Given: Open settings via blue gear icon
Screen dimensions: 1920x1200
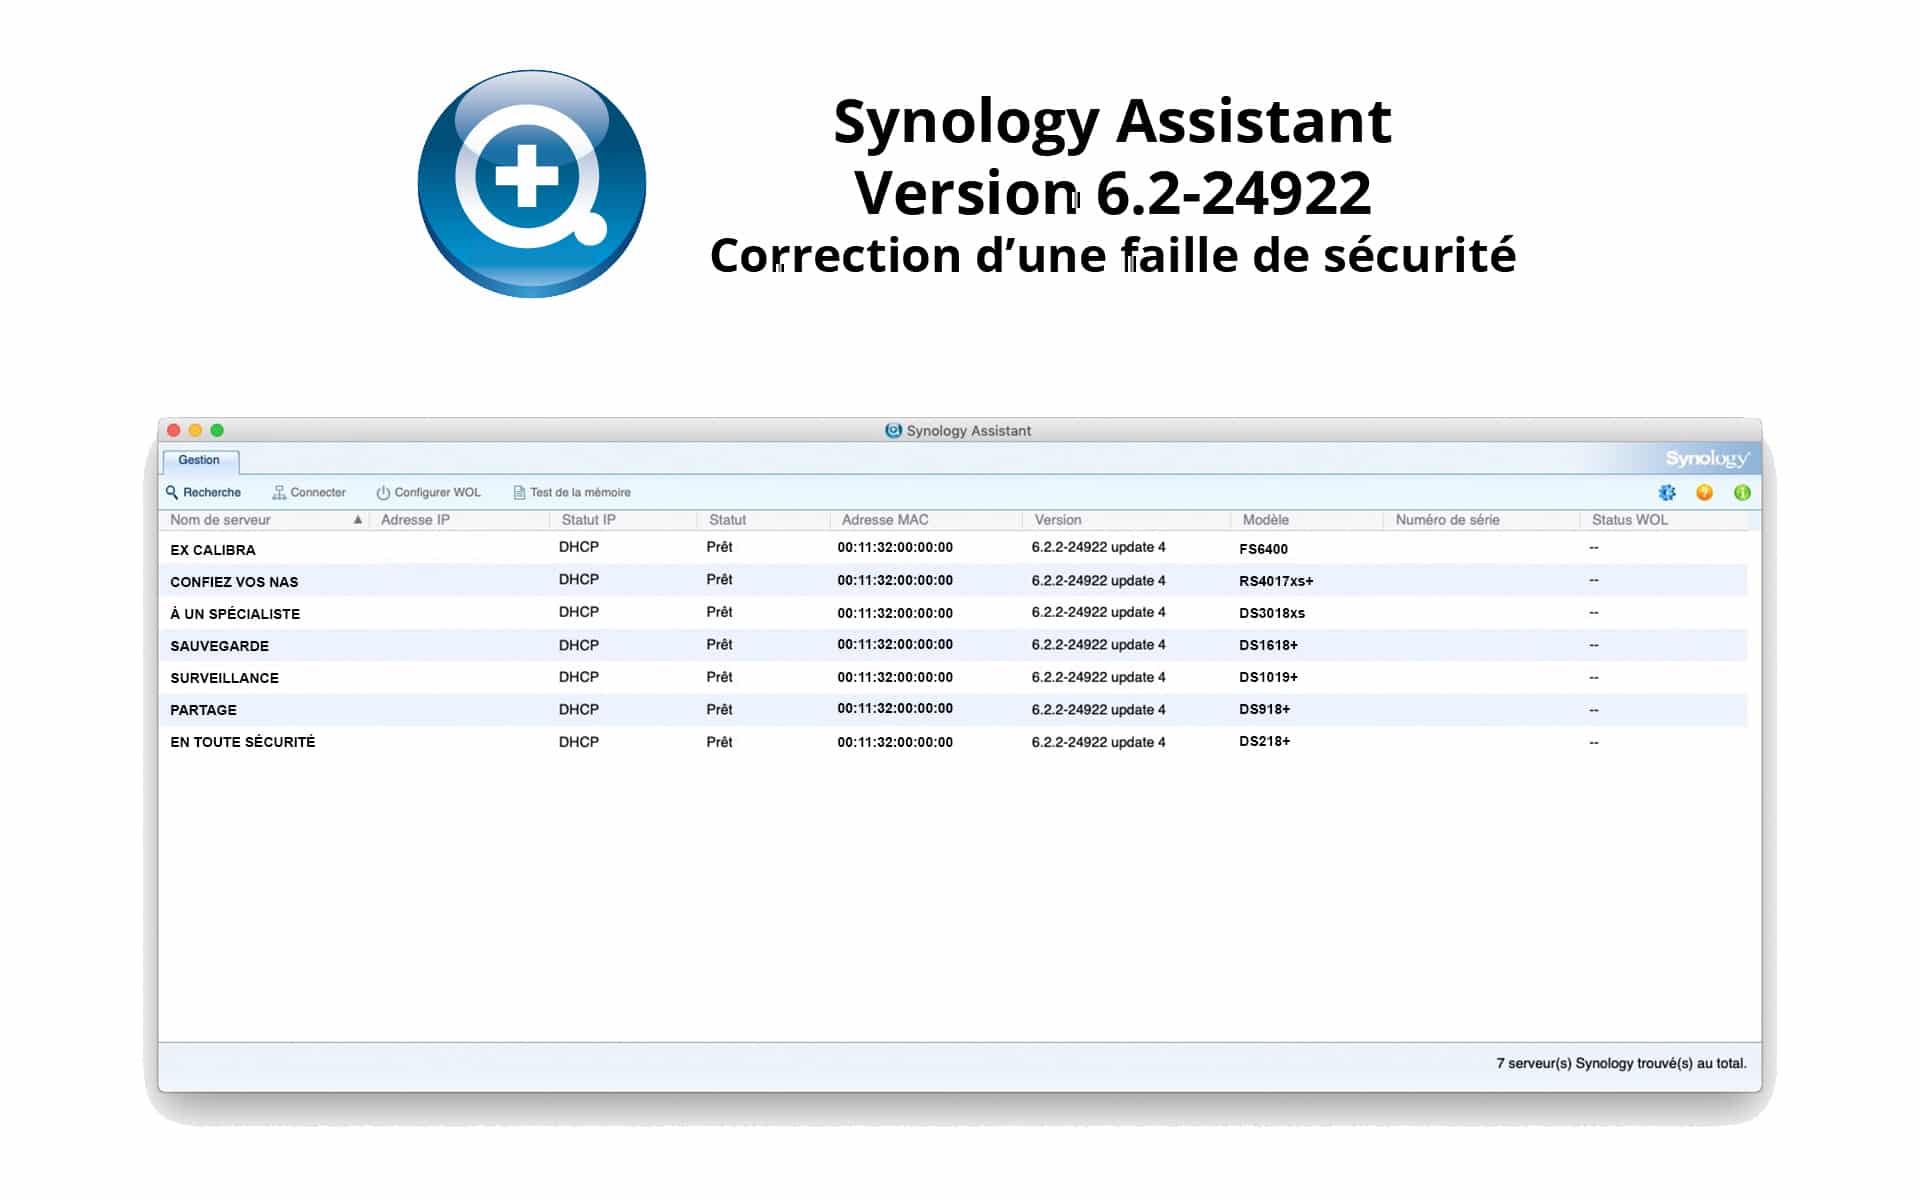Looking at the screenshot, I should (x=1667, y=492).
